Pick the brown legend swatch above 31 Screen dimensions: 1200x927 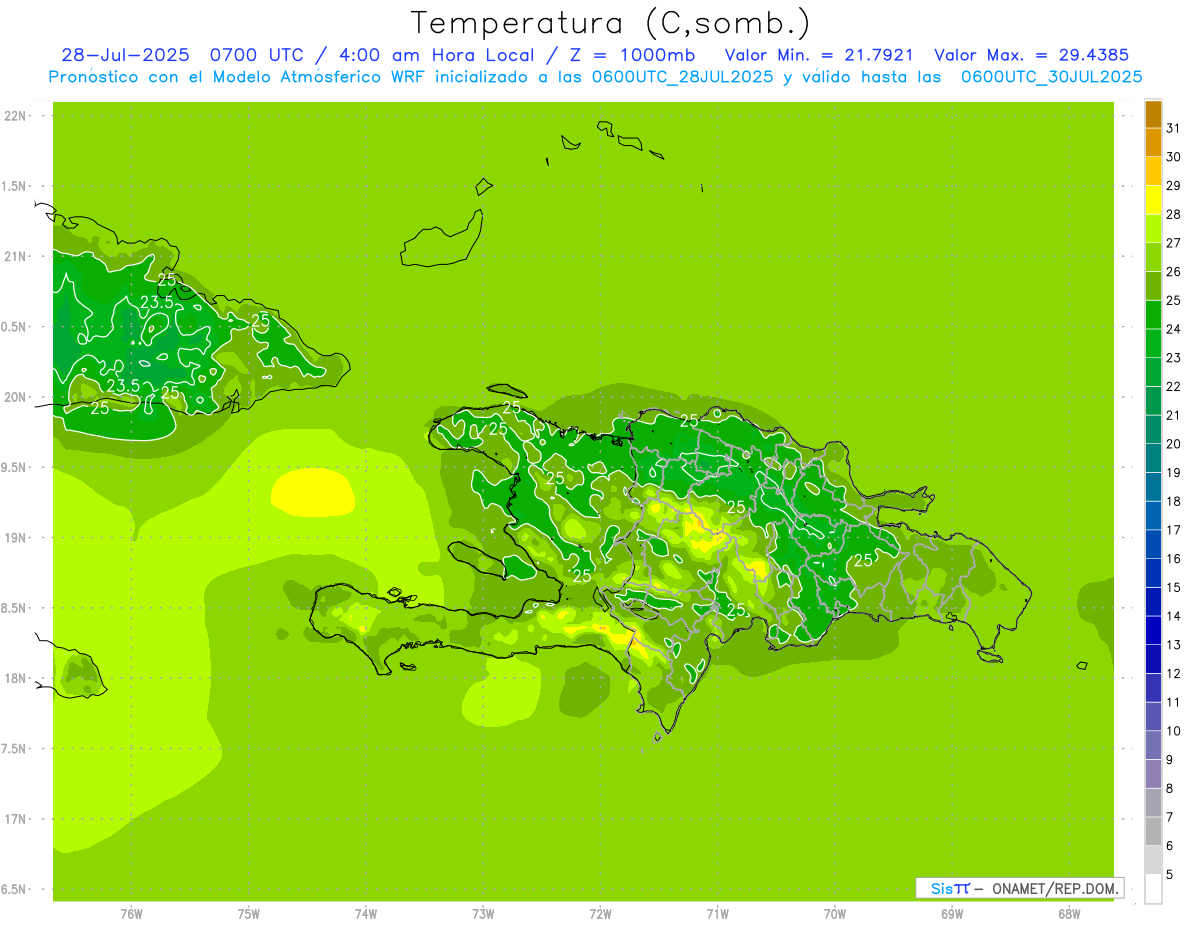point(1153,114)
